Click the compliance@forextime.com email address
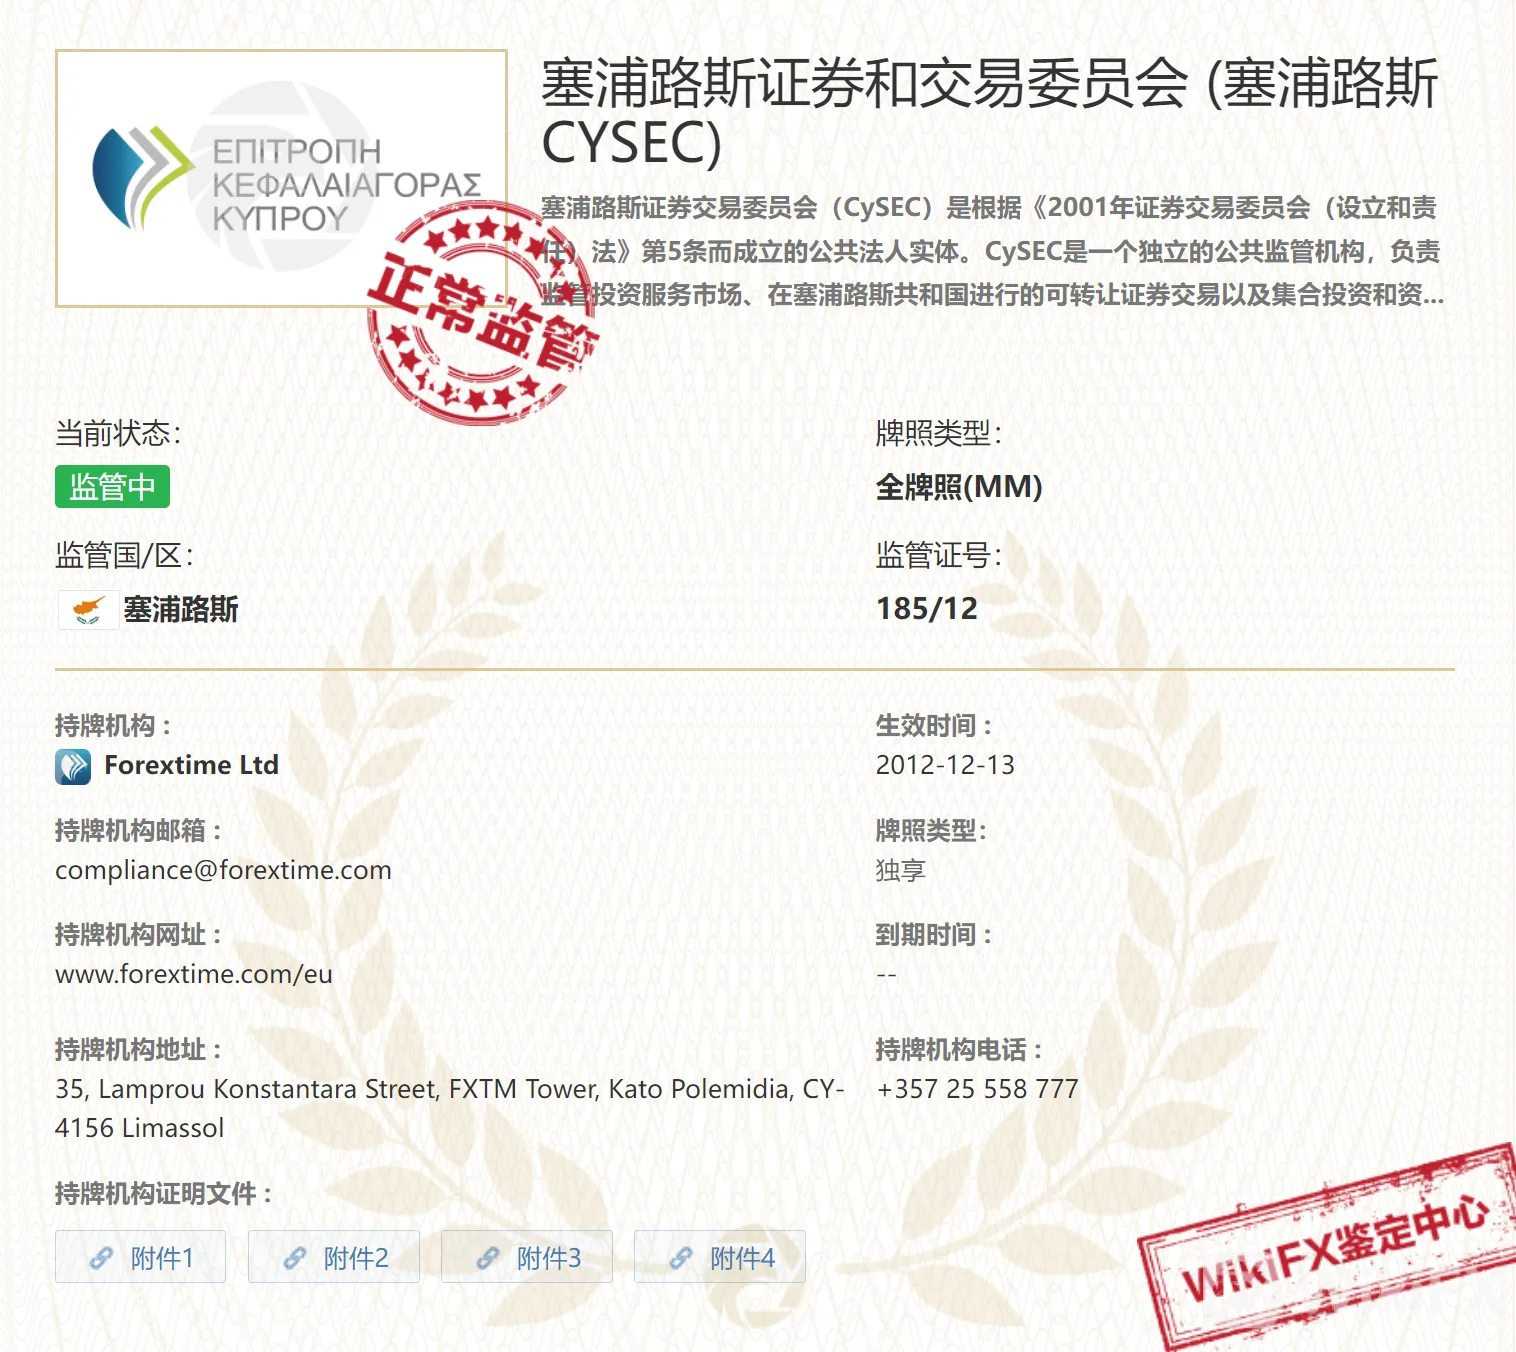1516x1352 pixels. point(223,870)
